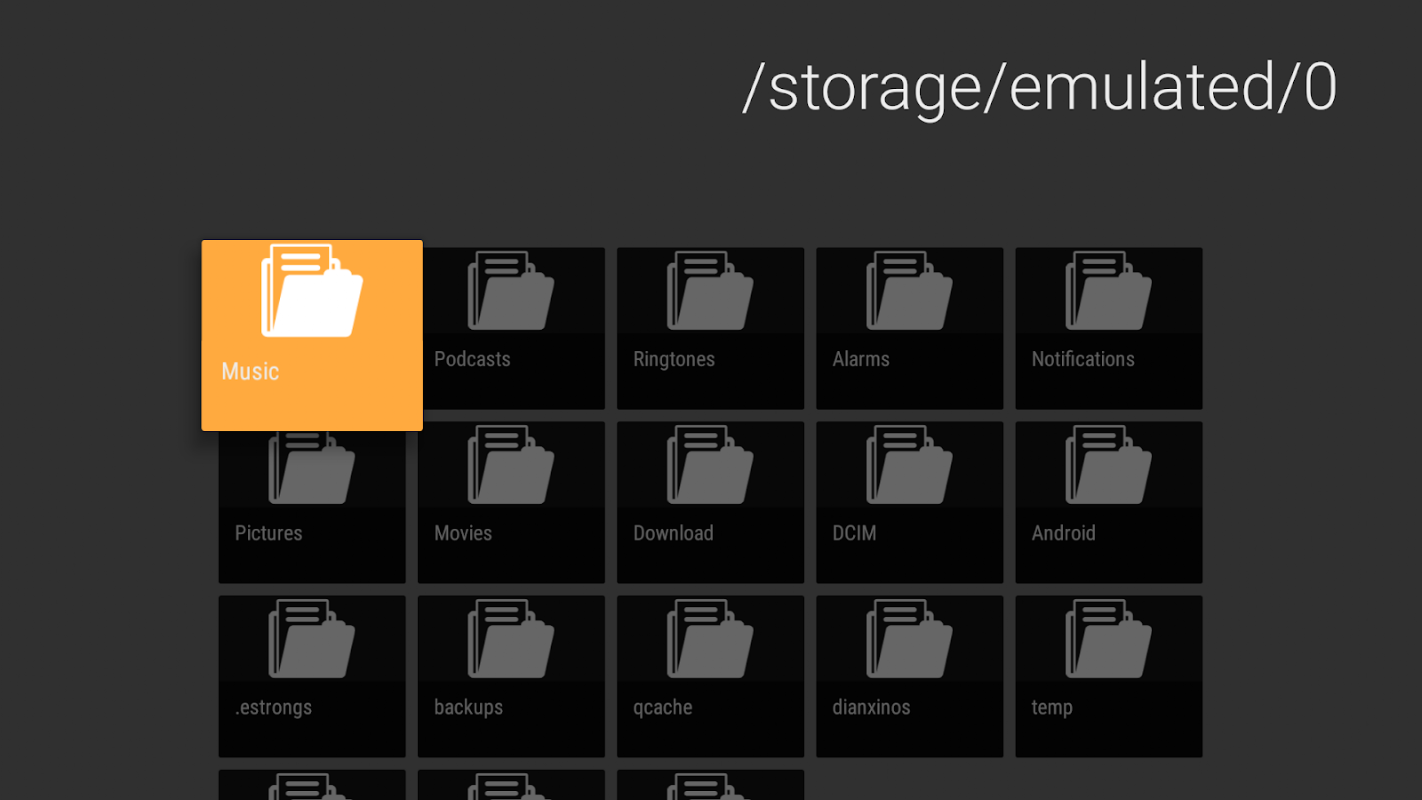The height and width of the screenshot is (800, 1422).
Task: Select the Movies folder icon
Action: click(511, 464)
